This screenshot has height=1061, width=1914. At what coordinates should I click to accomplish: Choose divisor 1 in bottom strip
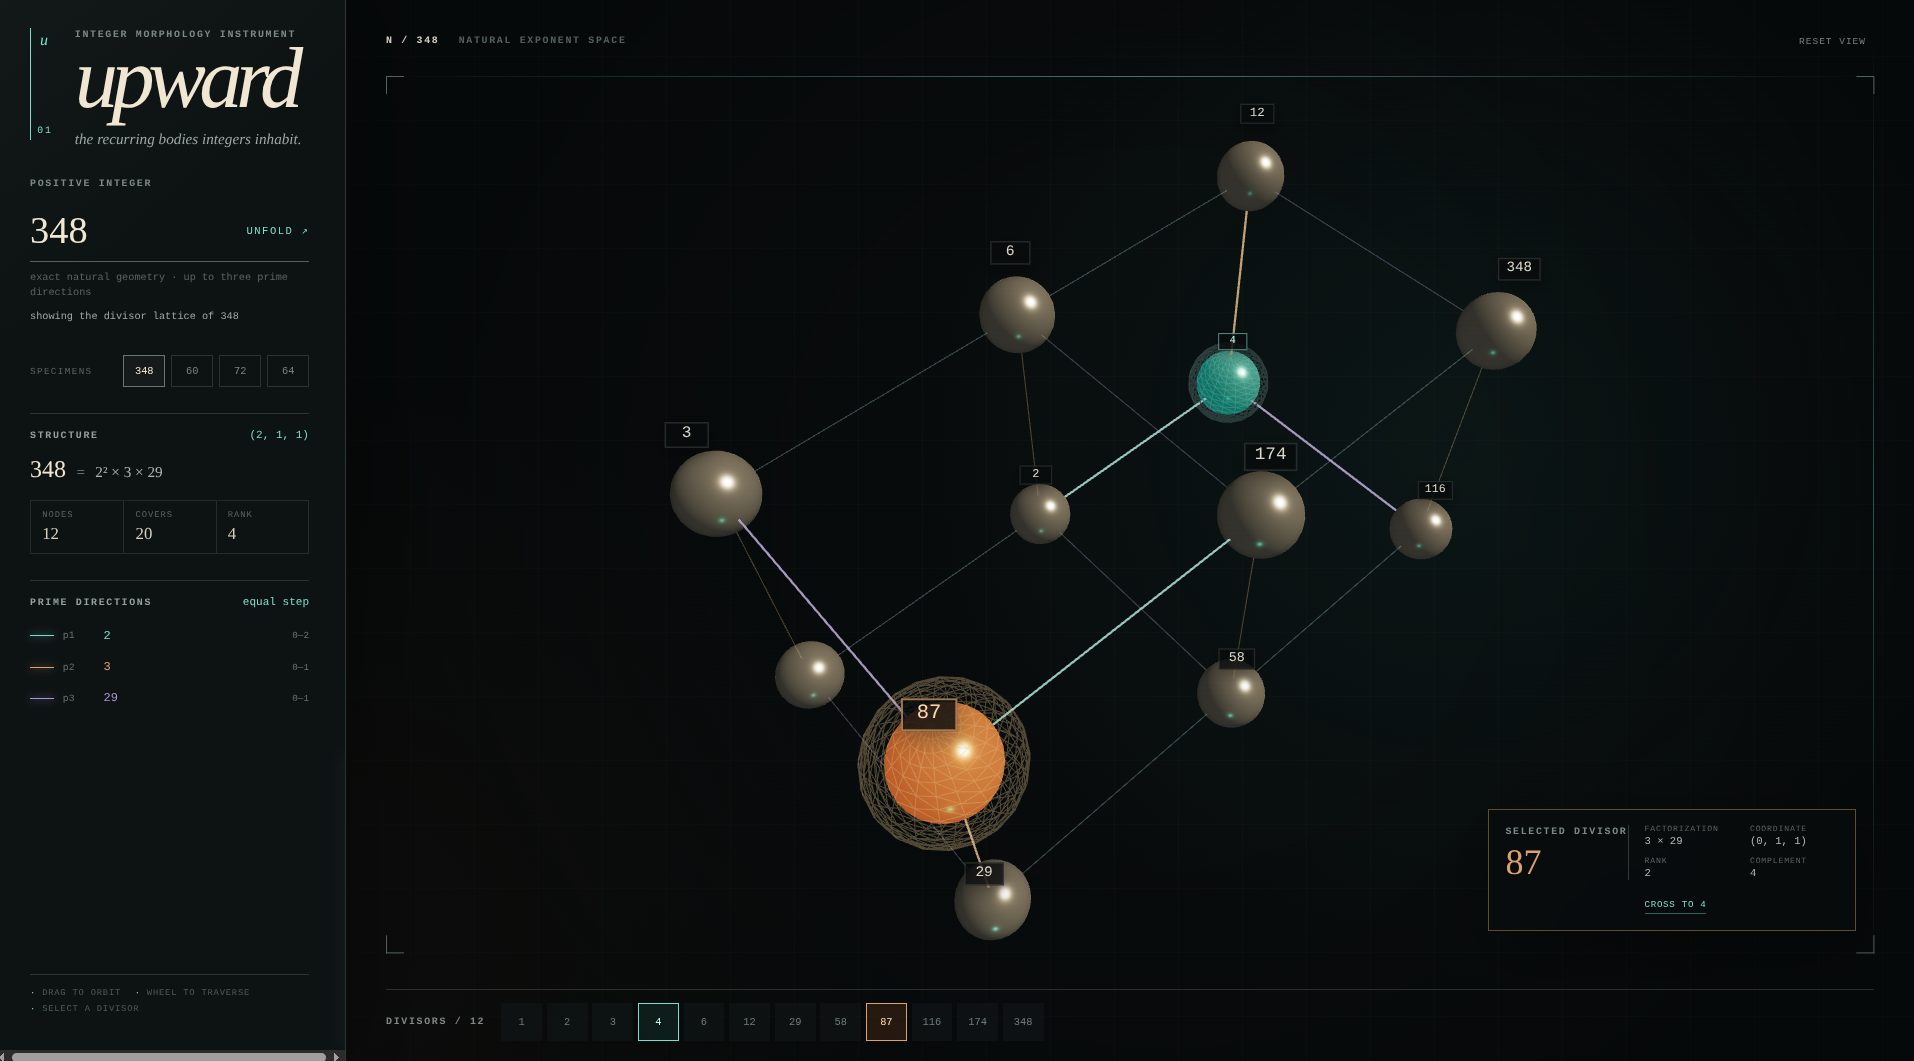tap(522, 1022)
